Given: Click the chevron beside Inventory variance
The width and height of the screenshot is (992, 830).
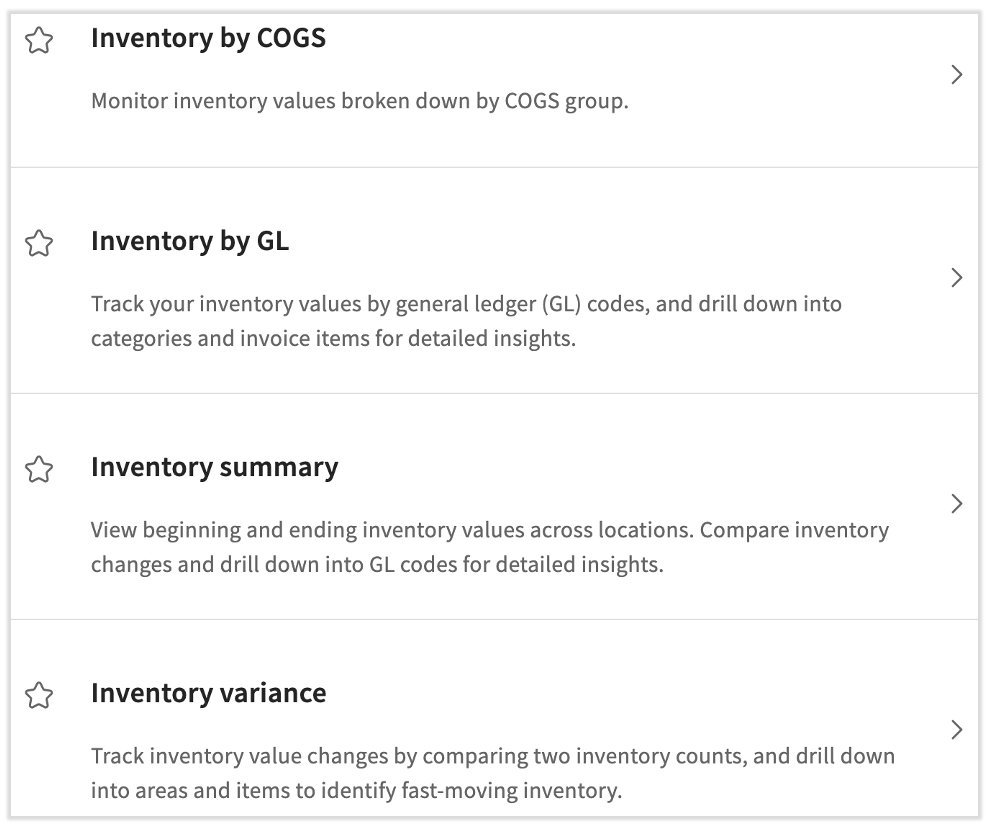Looking at the screenshot, I should click(957, 729).
